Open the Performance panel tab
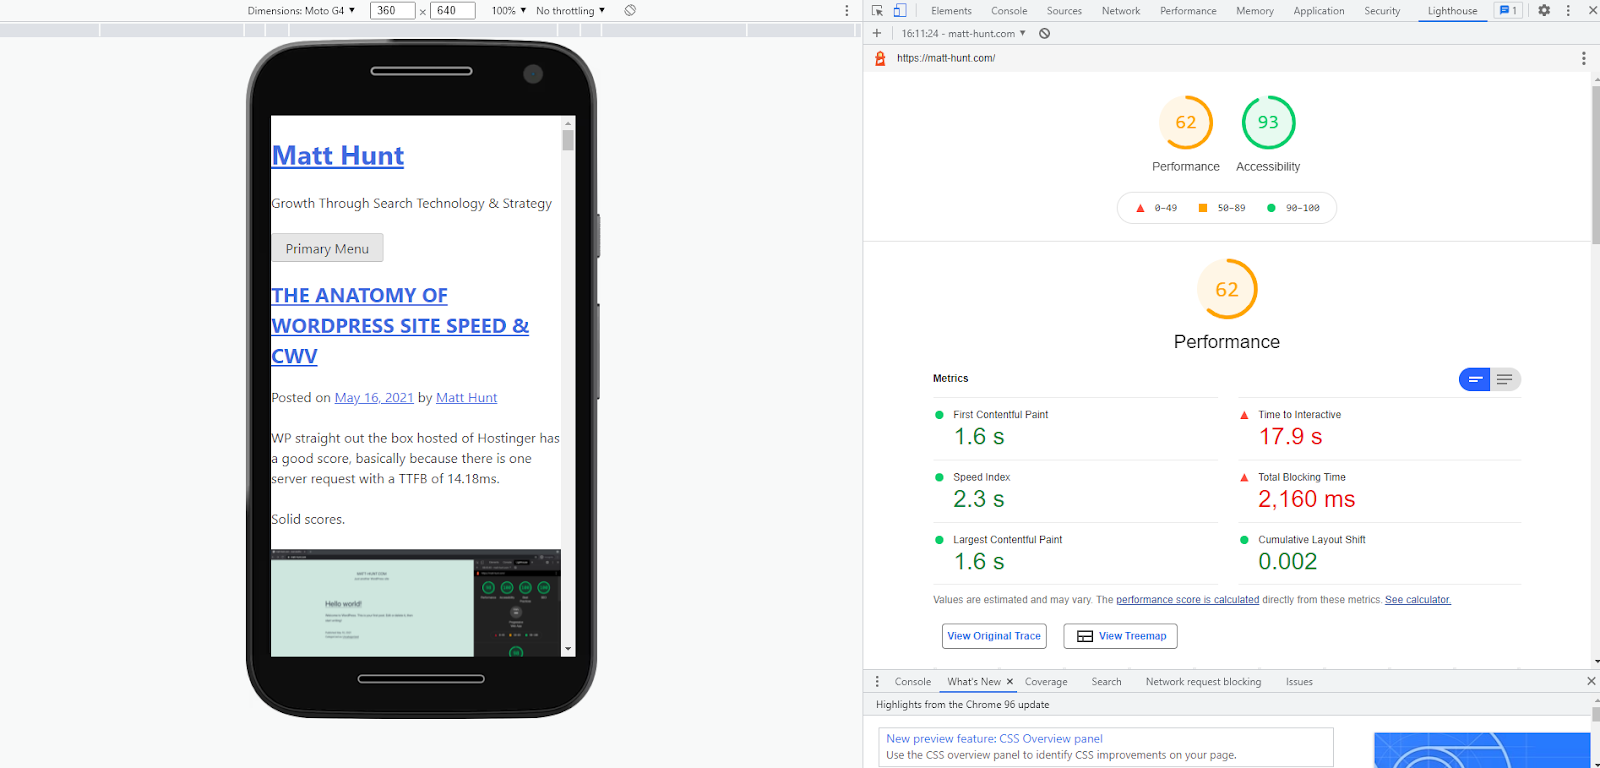The width and height of the screenshot is (1600, 768). 1188,10
